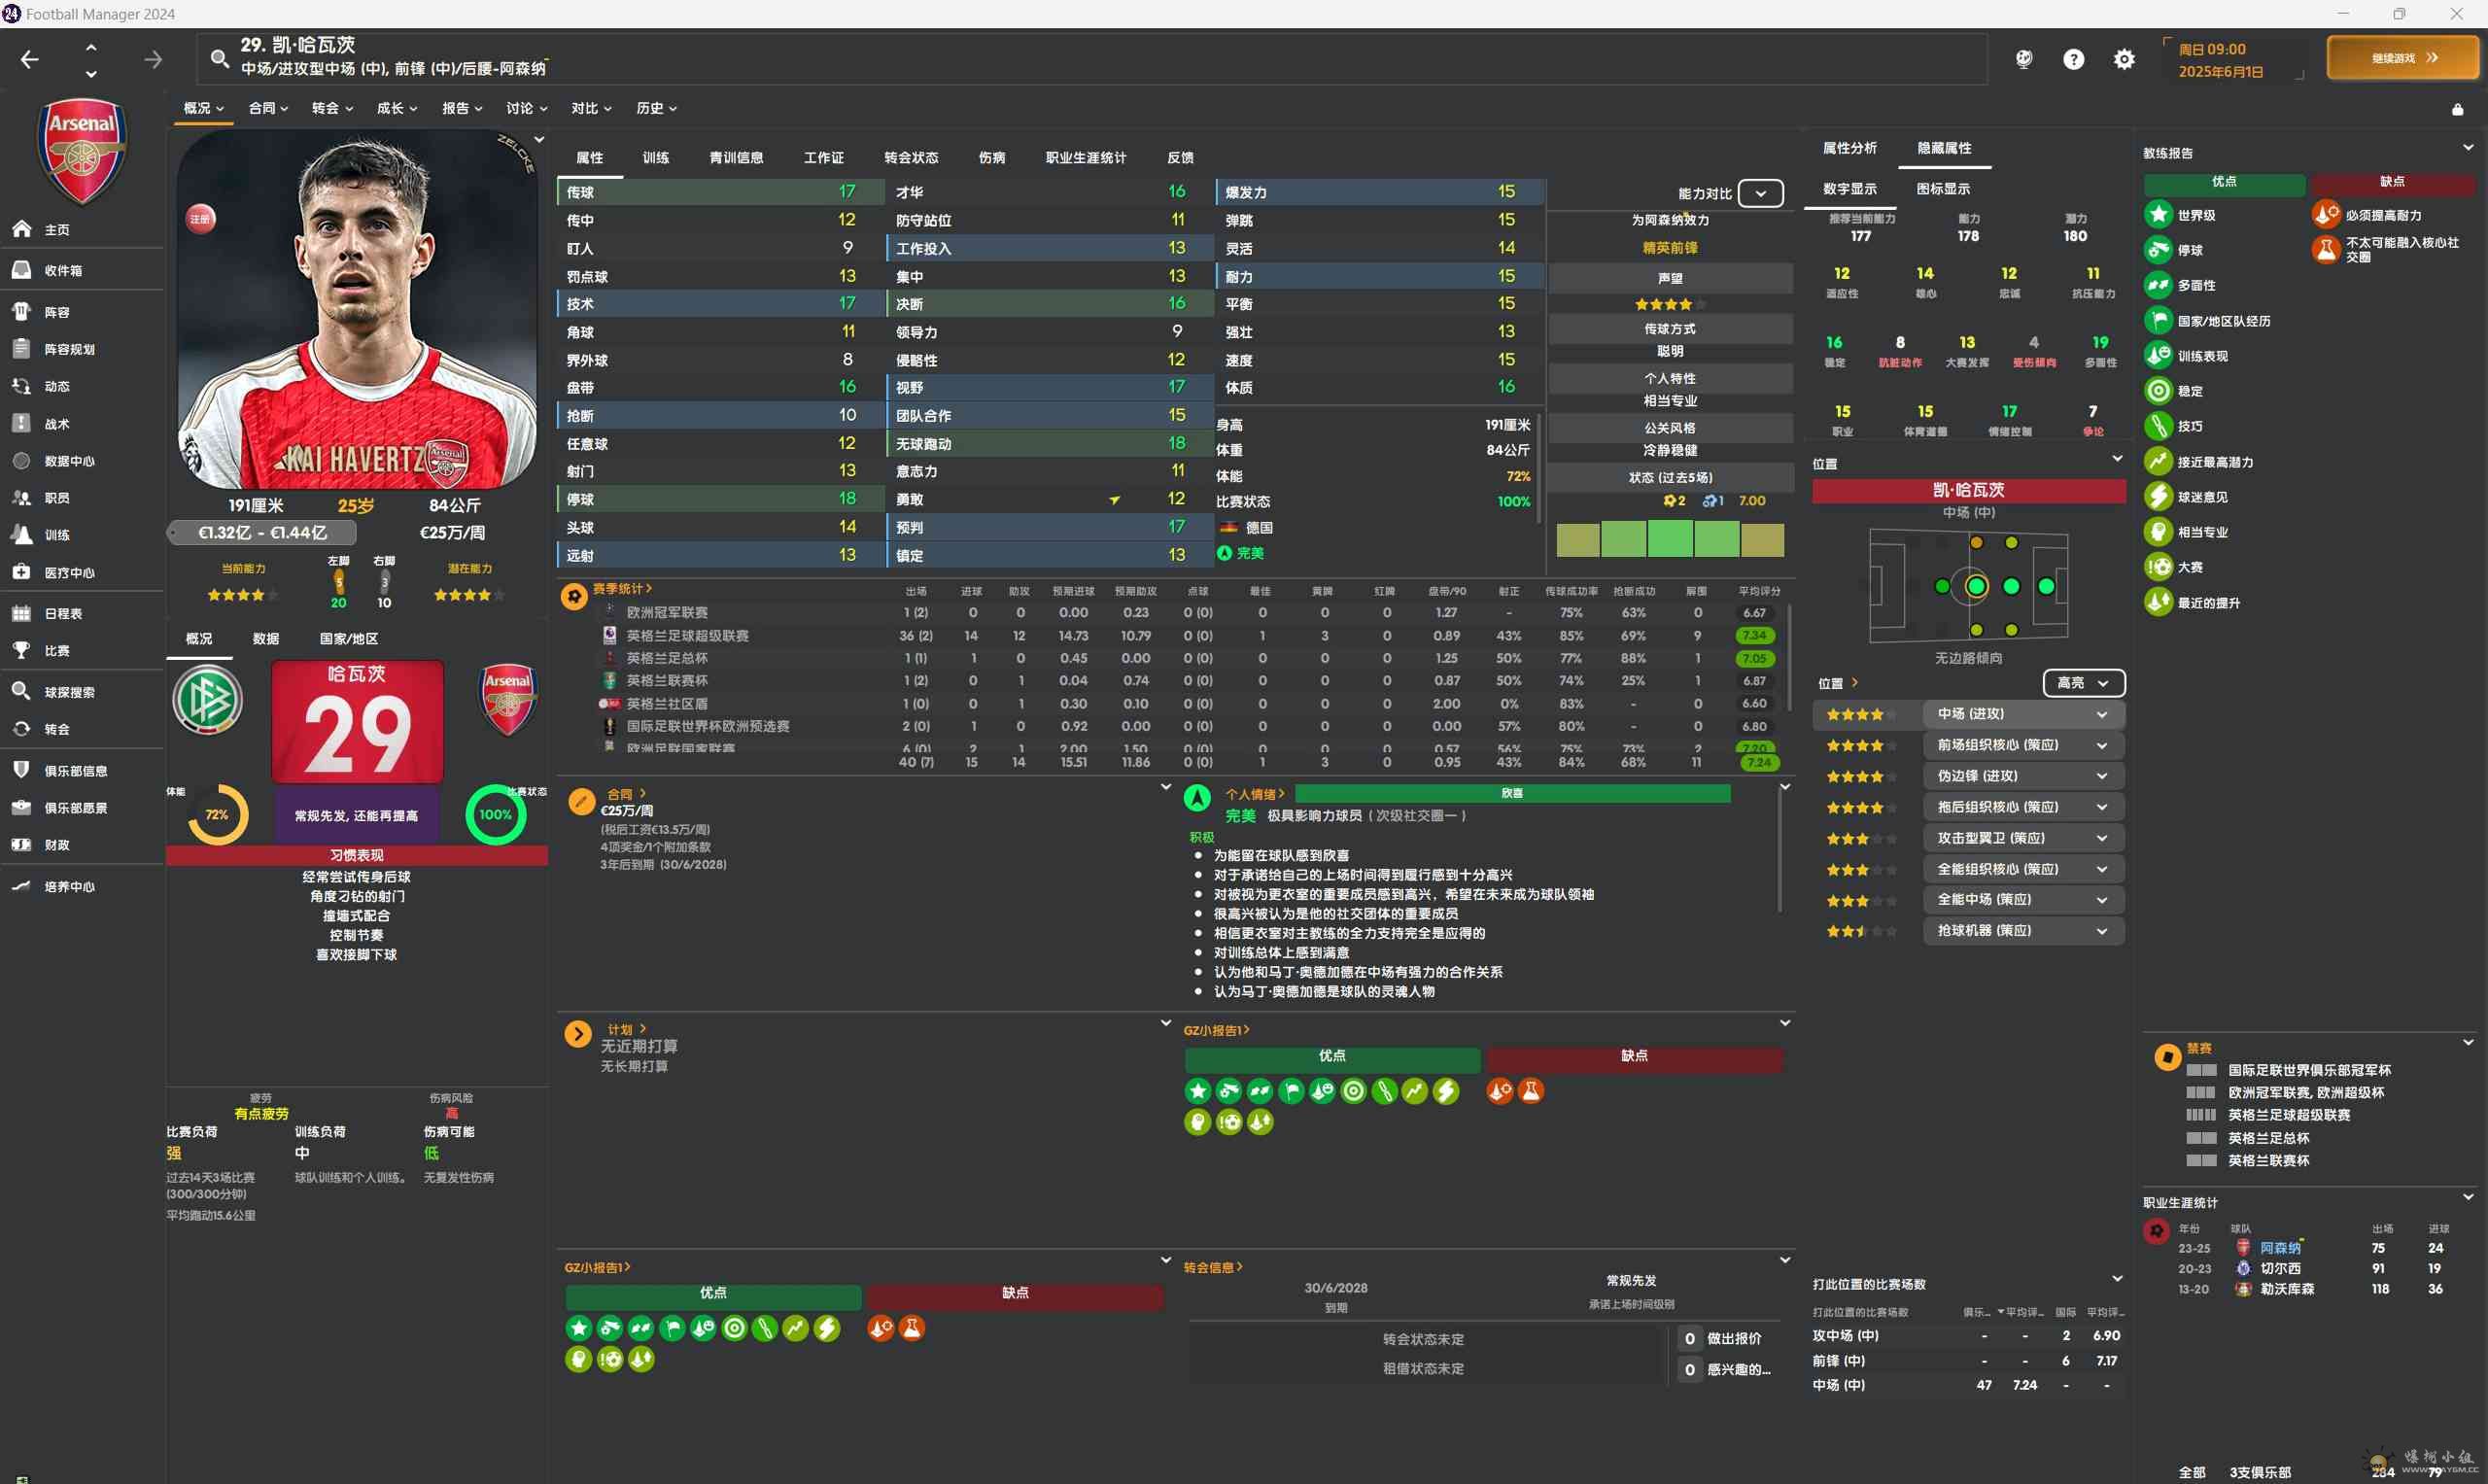This screenshot has width=2488, height=1484.
Task: Open the 历史 menu
Action: 656,108
